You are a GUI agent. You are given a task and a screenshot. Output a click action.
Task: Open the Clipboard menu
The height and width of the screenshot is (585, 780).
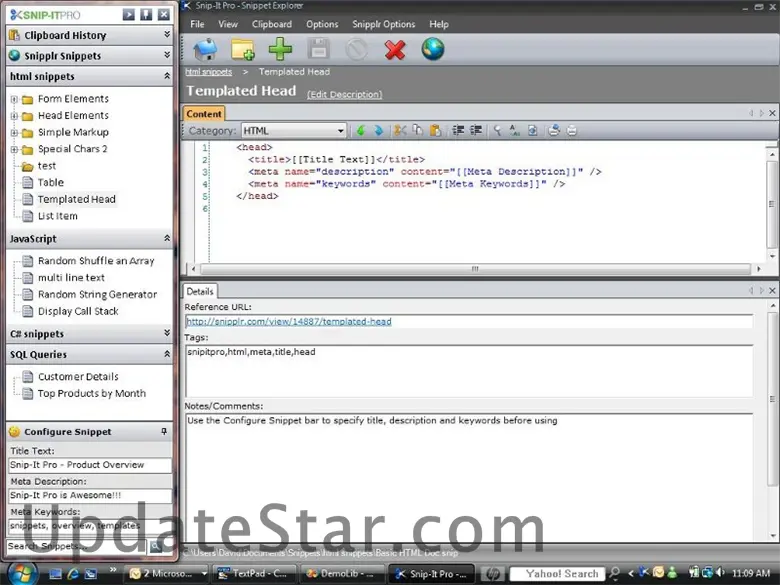tap(271, 24)
